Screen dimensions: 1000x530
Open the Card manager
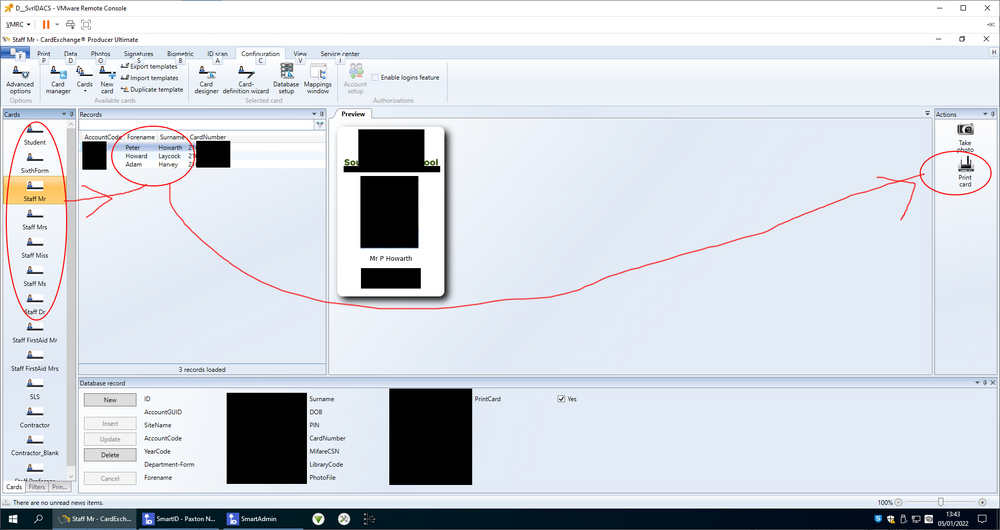point(58,79)
